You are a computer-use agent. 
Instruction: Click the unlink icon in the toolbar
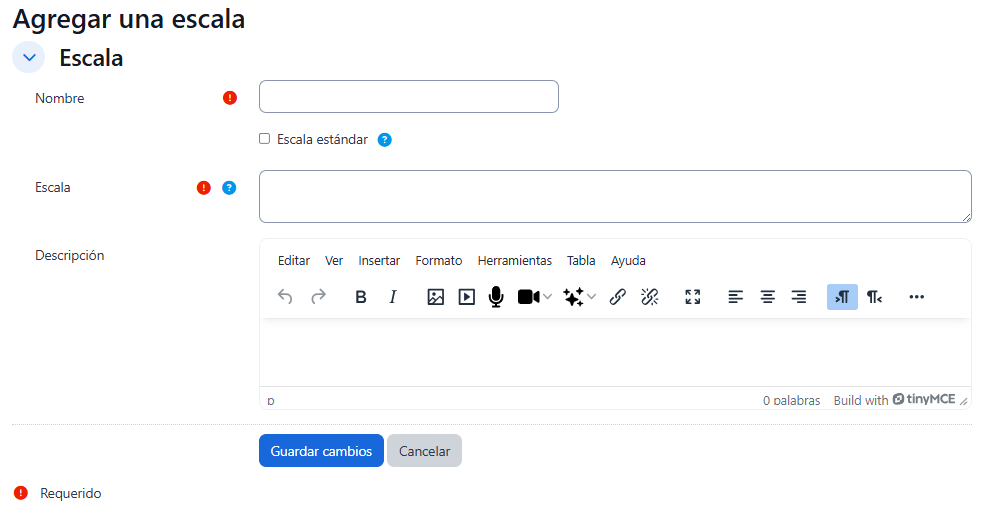(649, 297)
